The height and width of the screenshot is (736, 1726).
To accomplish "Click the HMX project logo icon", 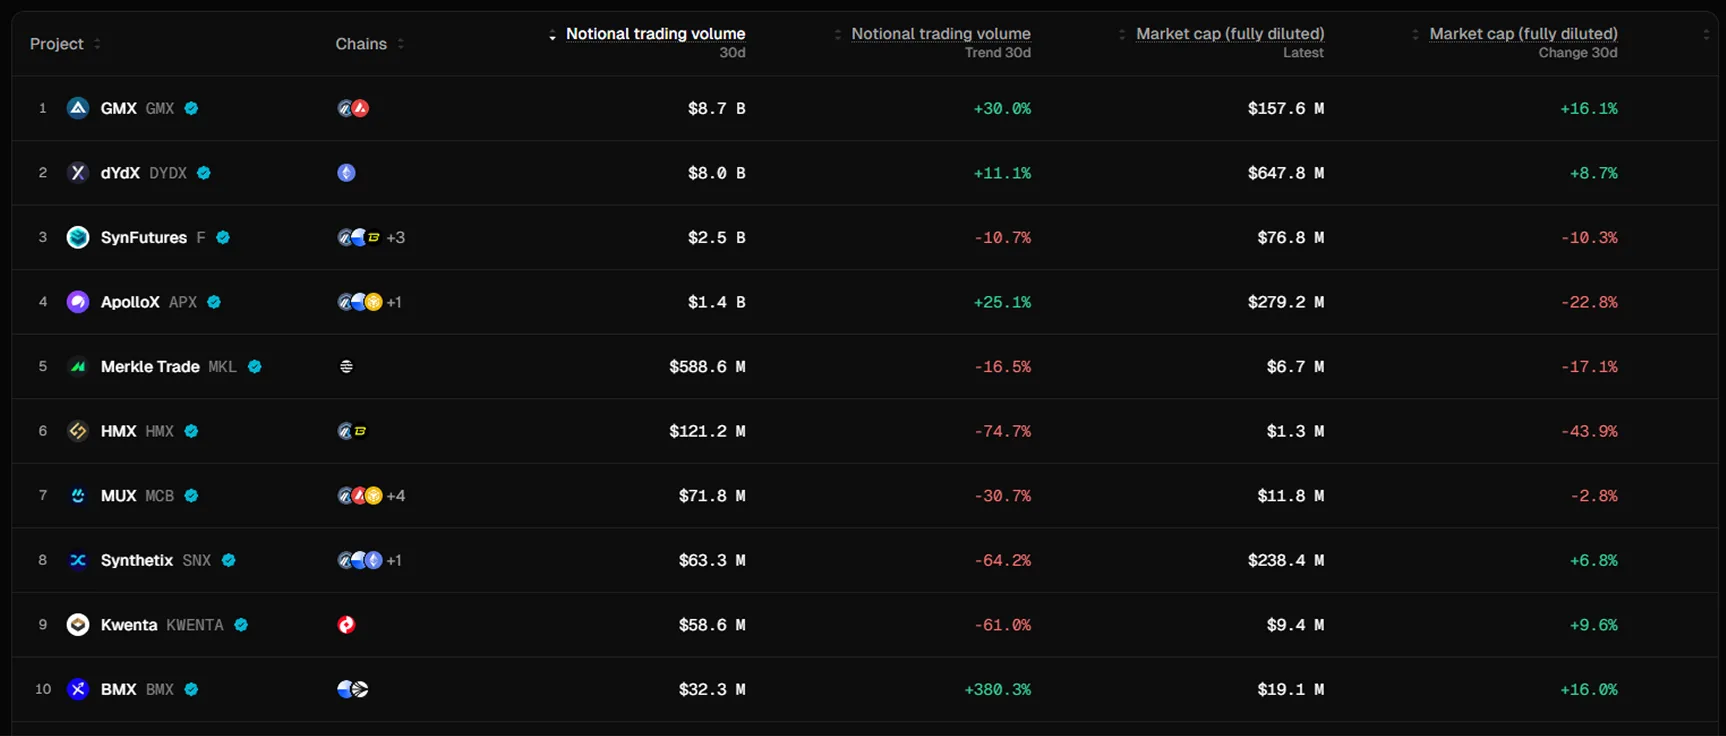I will point(78,431).
